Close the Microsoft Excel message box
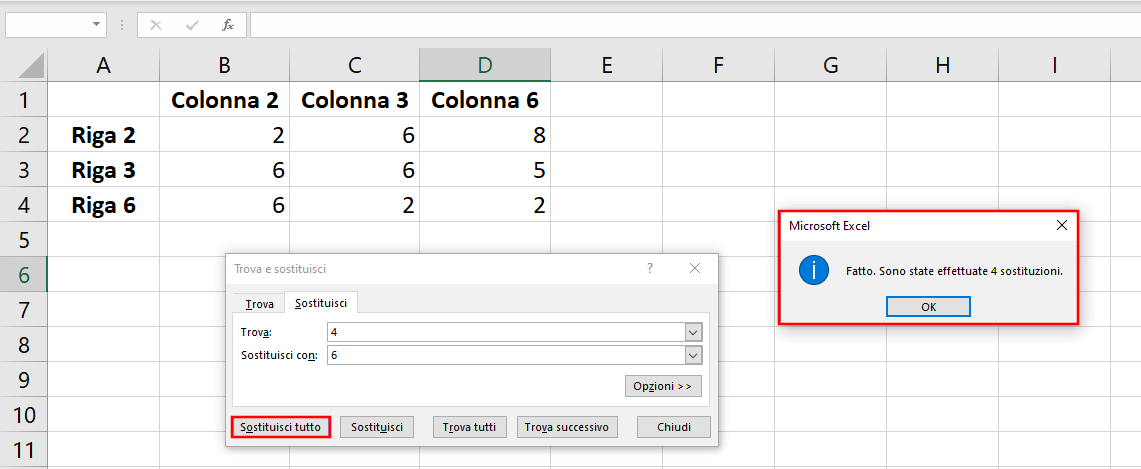1141x469 pixels. pyautogui.click(x=1062, y=225)
